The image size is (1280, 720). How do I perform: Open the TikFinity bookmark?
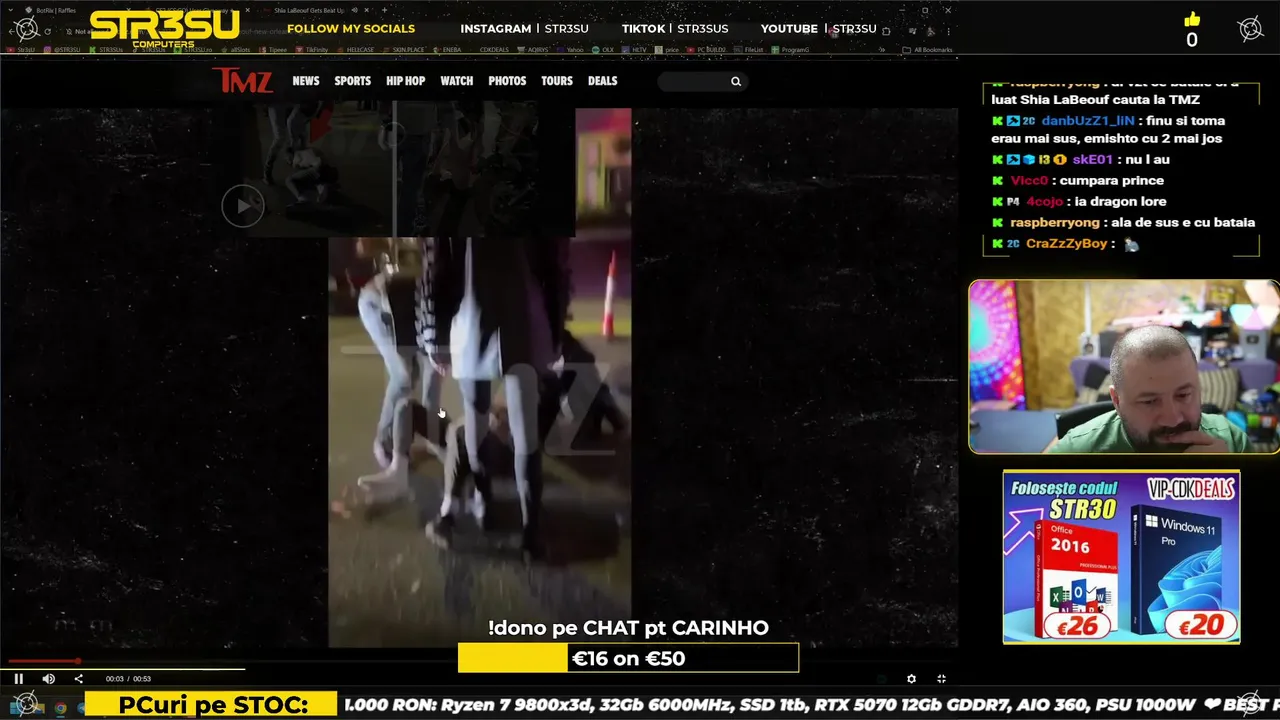point(313,49)
